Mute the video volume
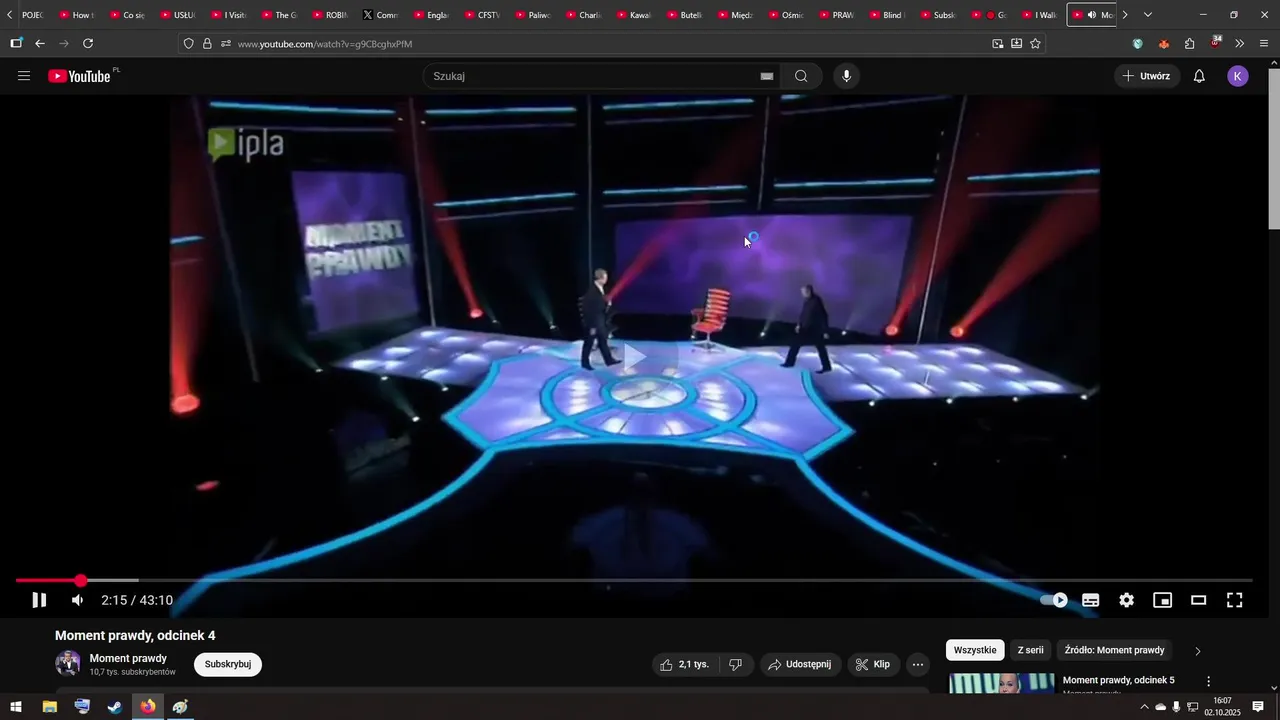Image resolution: width=1280 pixels, height=720 pixels. click(78, 600)
